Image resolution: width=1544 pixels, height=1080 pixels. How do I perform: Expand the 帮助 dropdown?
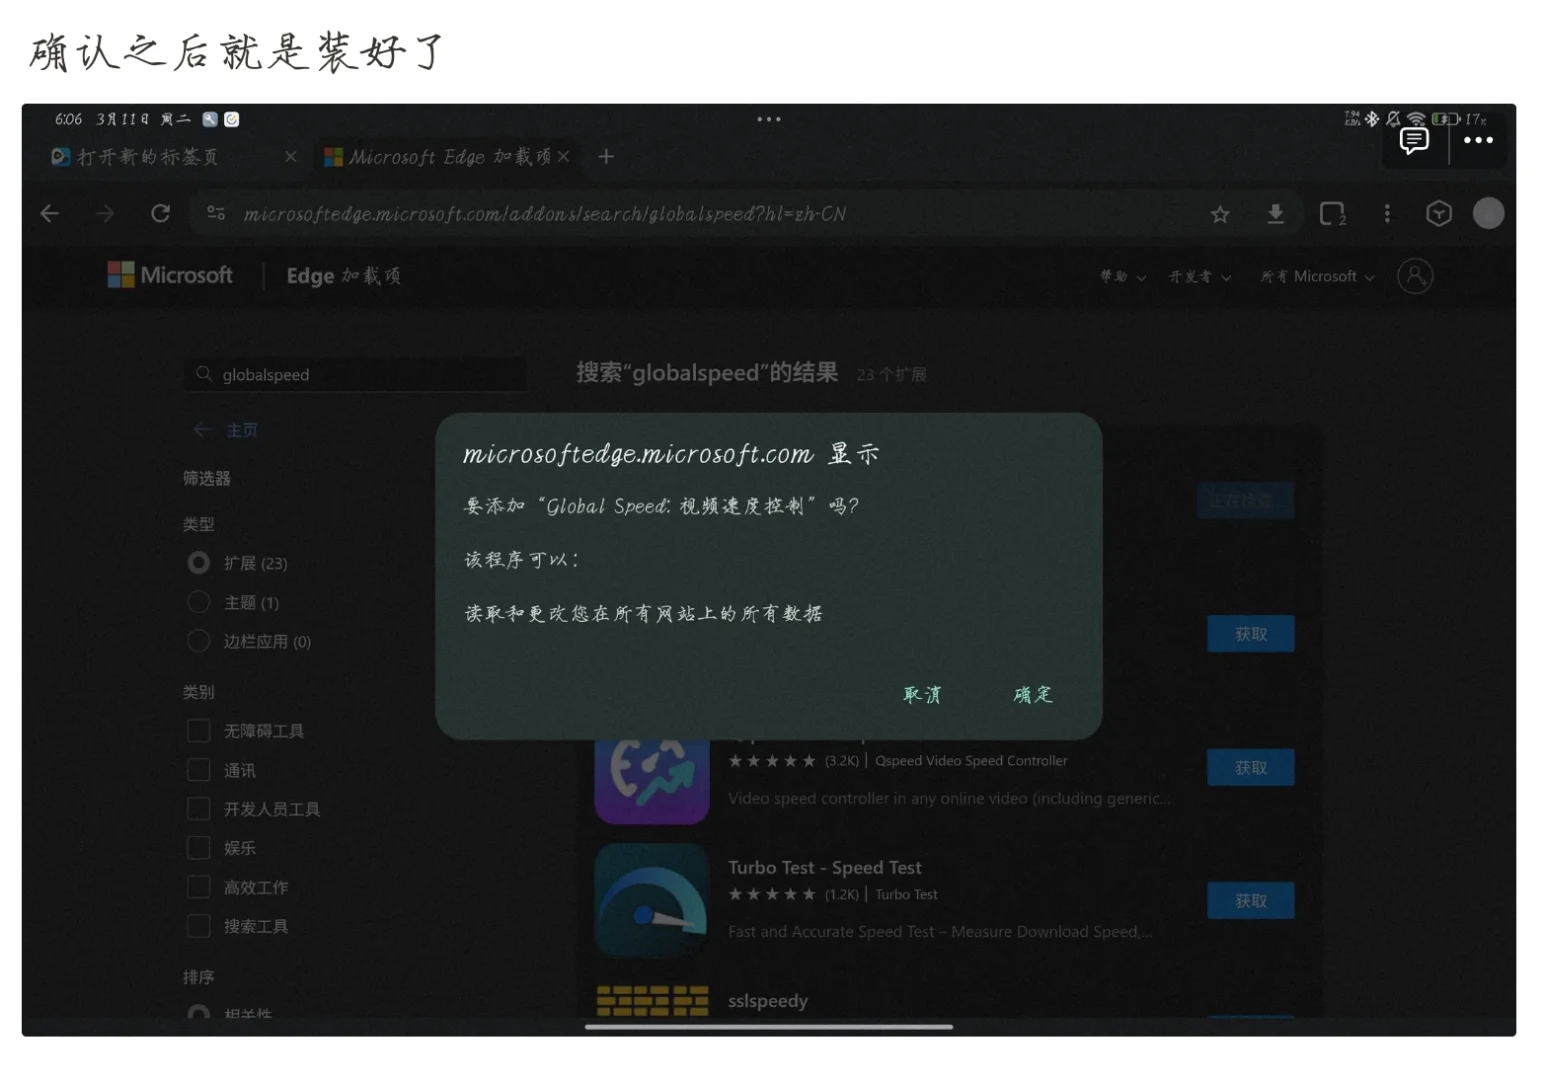click(x=1120, y=277)
